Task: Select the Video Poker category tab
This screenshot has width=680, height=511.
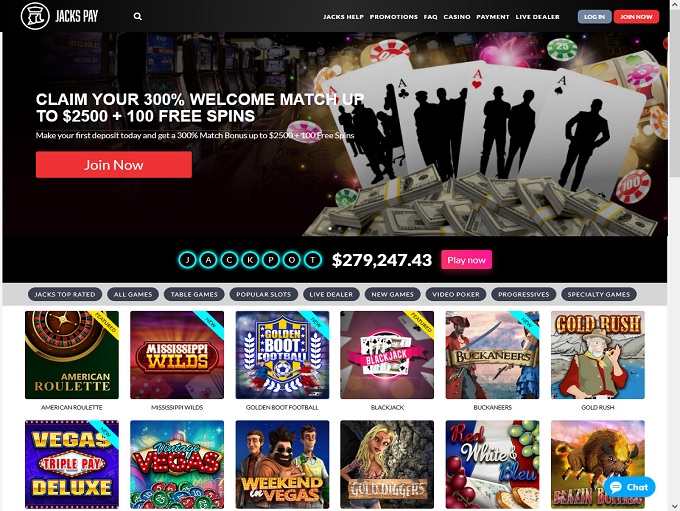Action: coord(456,294)
